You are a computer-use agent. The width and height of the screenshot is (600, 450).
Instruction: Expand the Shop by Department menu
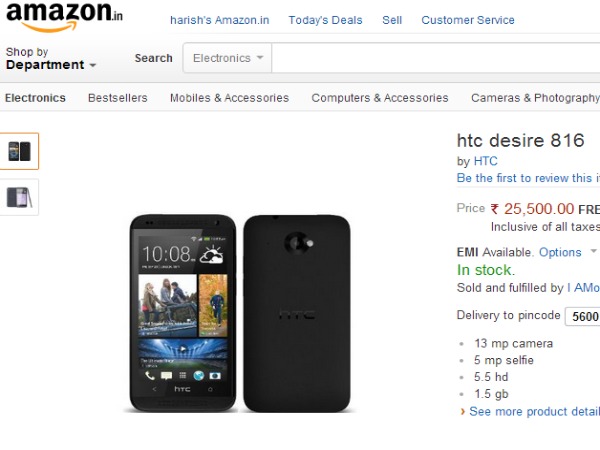(51, 59)
